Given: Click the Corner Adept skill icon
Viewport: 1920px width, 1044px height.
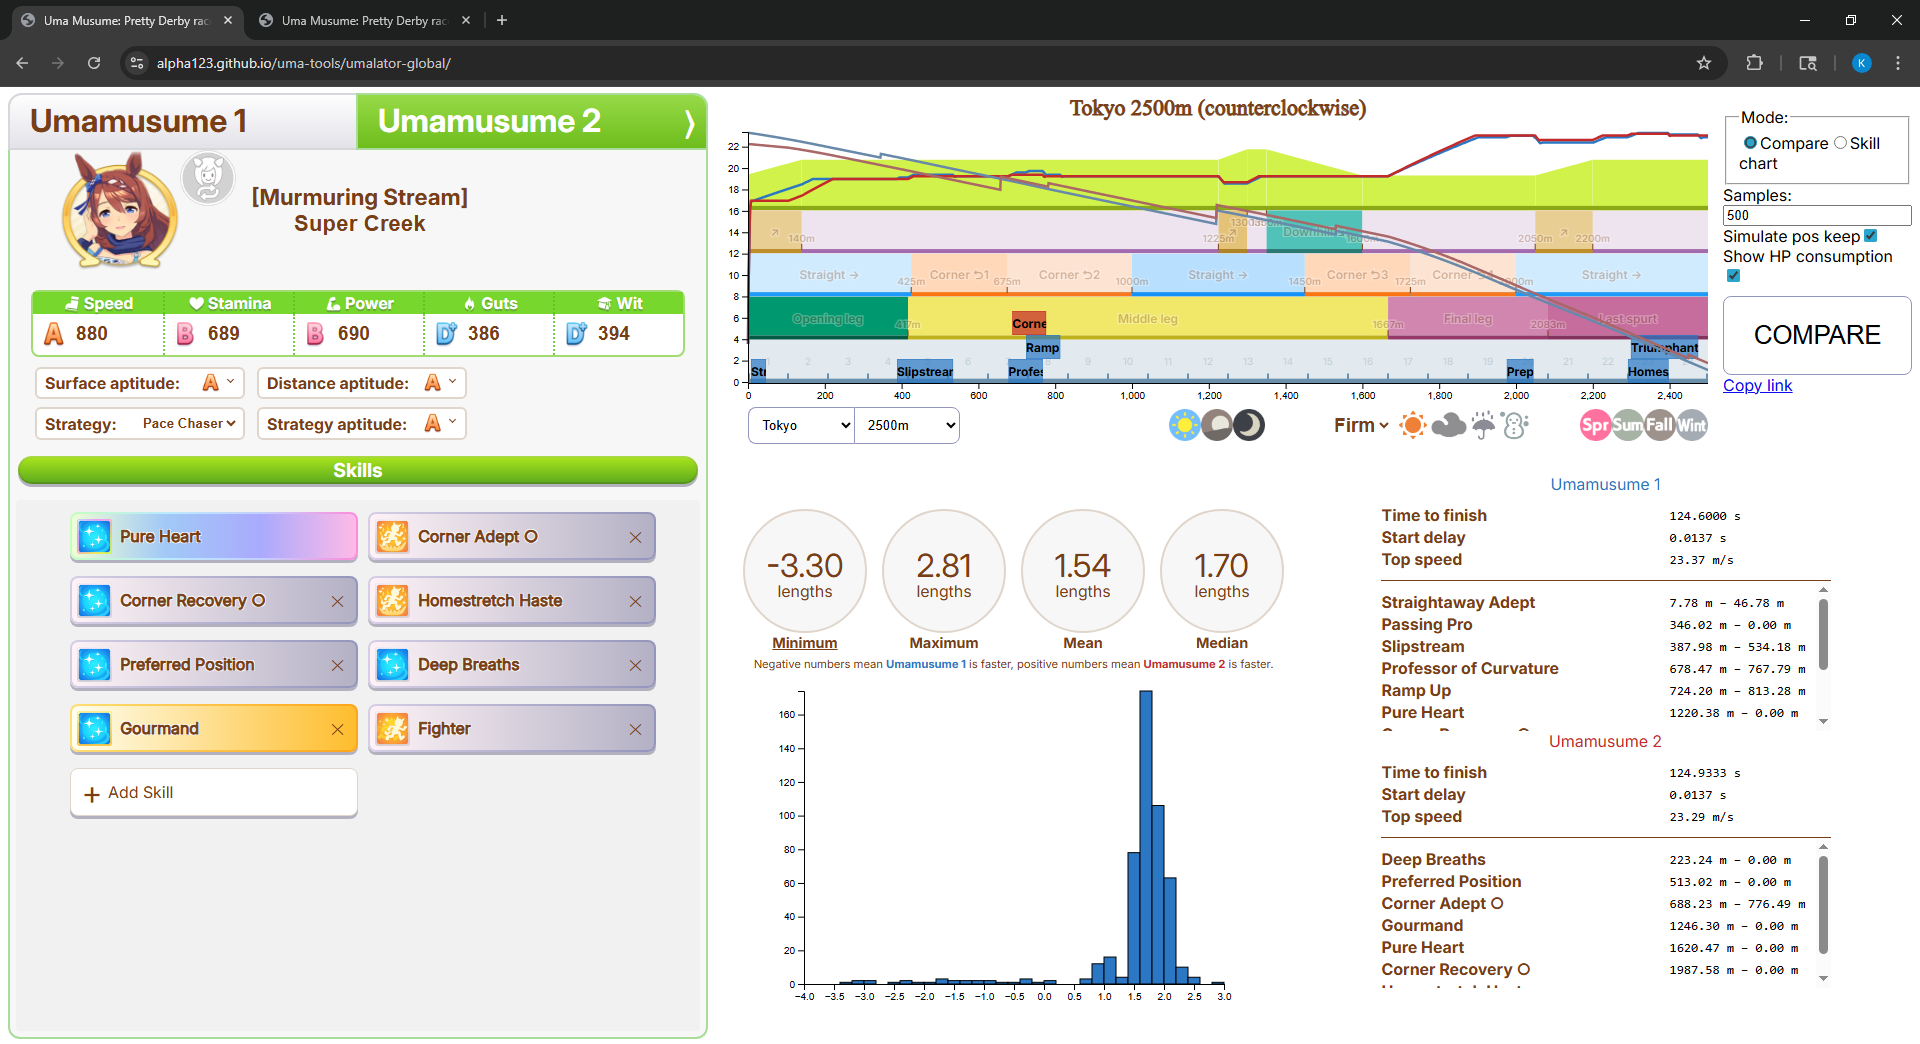Looking at the screenshot, I should point(392,537).
